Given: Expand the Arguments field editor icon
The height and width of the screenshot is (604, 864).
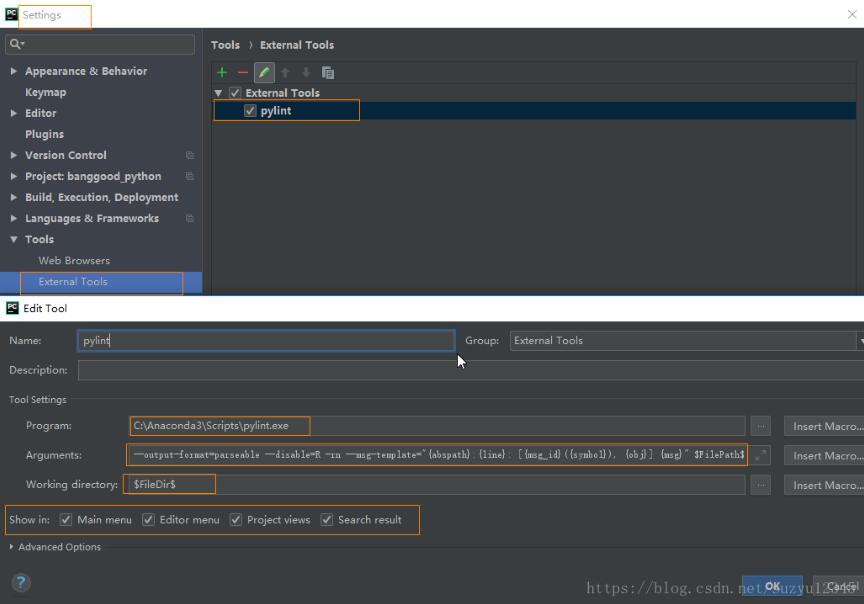Looking at the screenshot, I should click(761, 455).
